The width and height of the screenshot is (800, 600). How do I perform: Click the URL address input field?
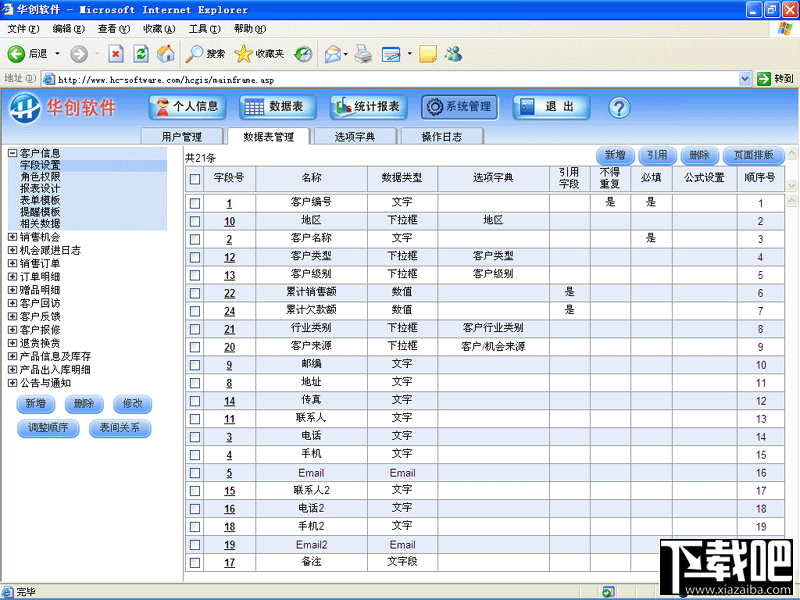(x=396, y=80)
